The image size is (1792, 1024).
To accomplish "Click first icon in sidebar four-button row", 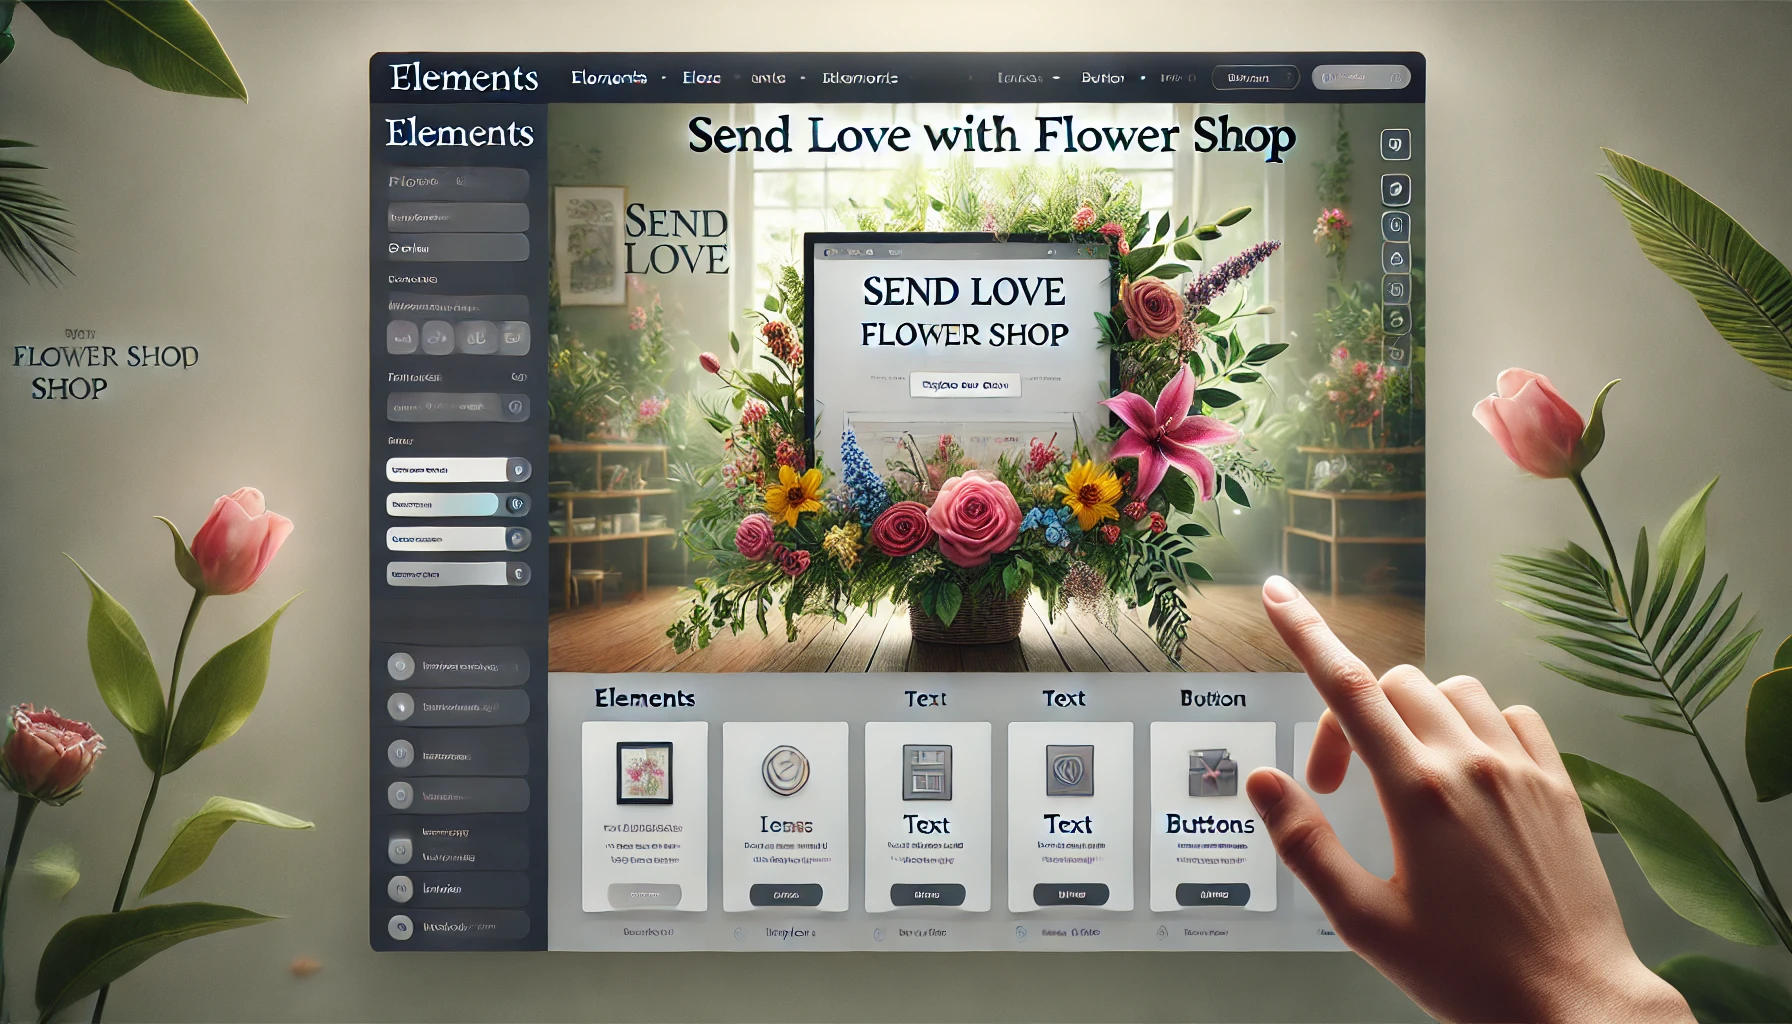I will 402,338.
